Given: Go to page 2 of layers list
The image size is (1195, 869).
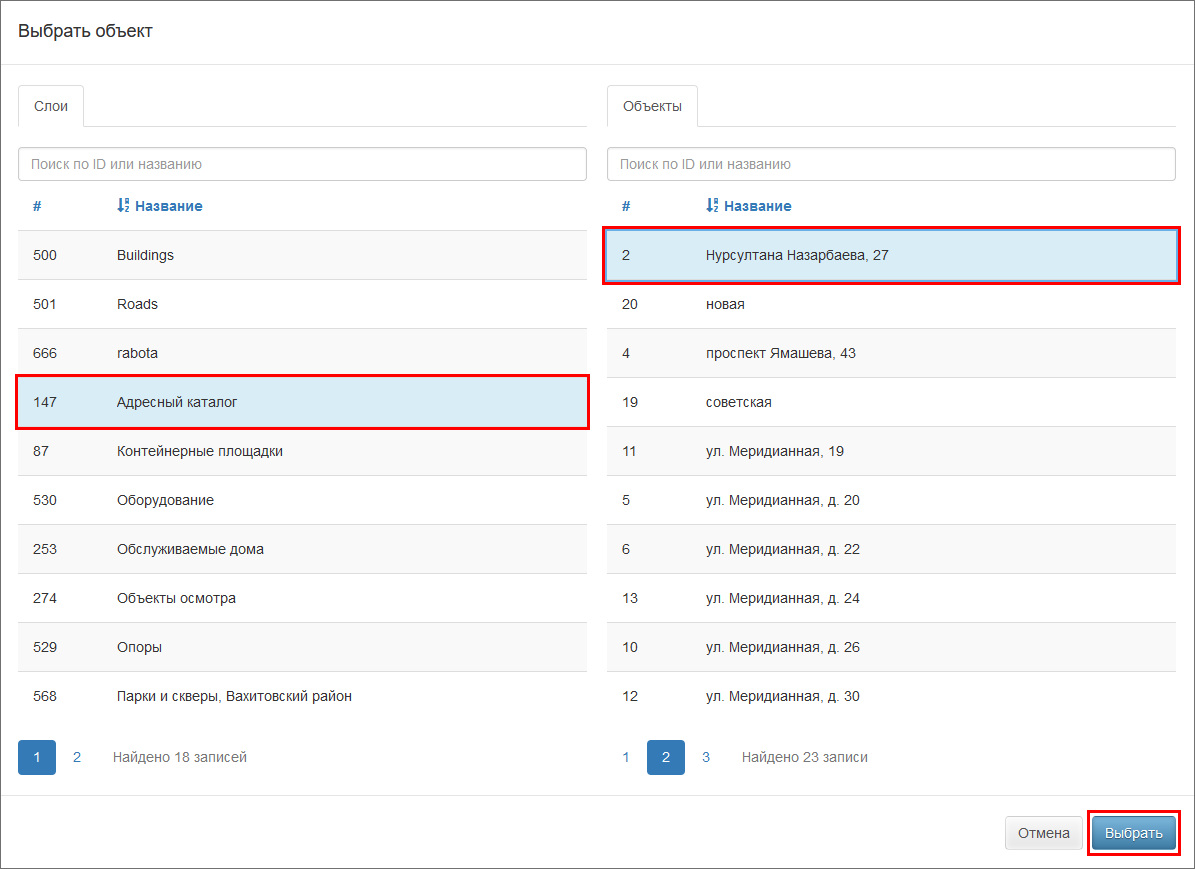Looking at the screenshot, I should [x=77, y=757].
